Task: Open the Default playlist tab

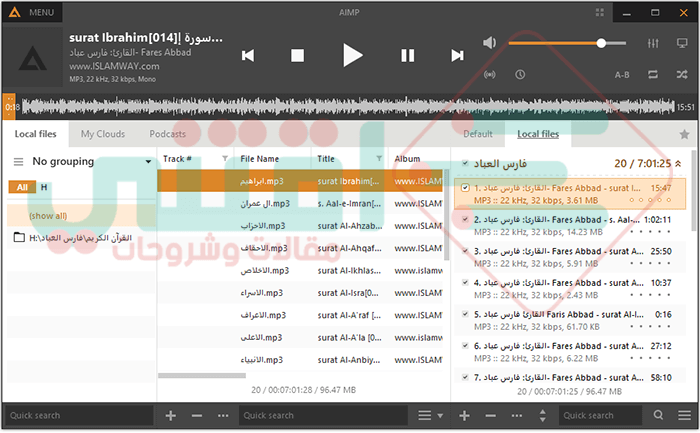Action: point(478,134)
